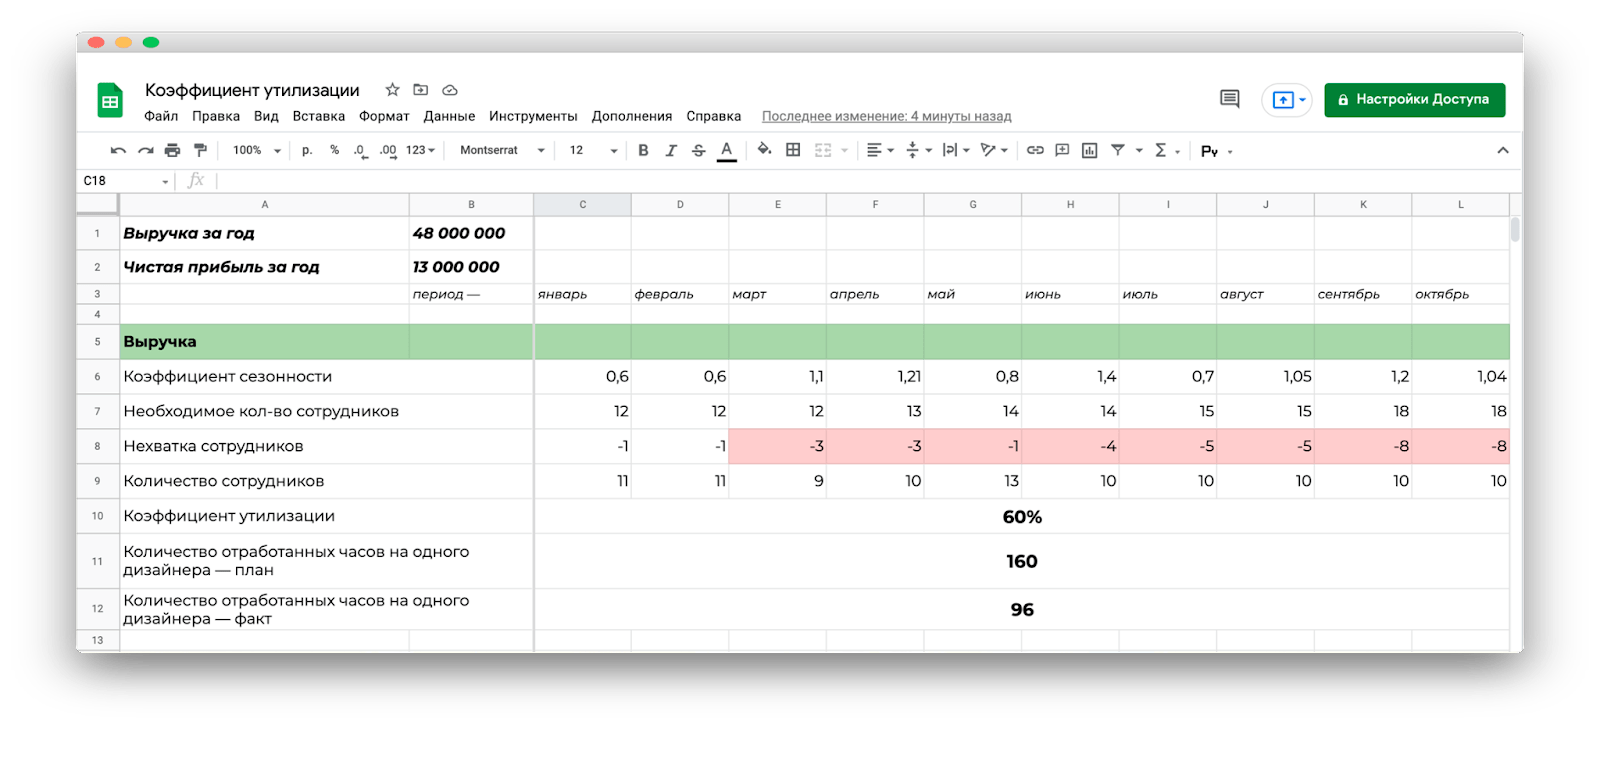Activate the paint format roller tool
1600x761 pixels.
pos(200,151)
